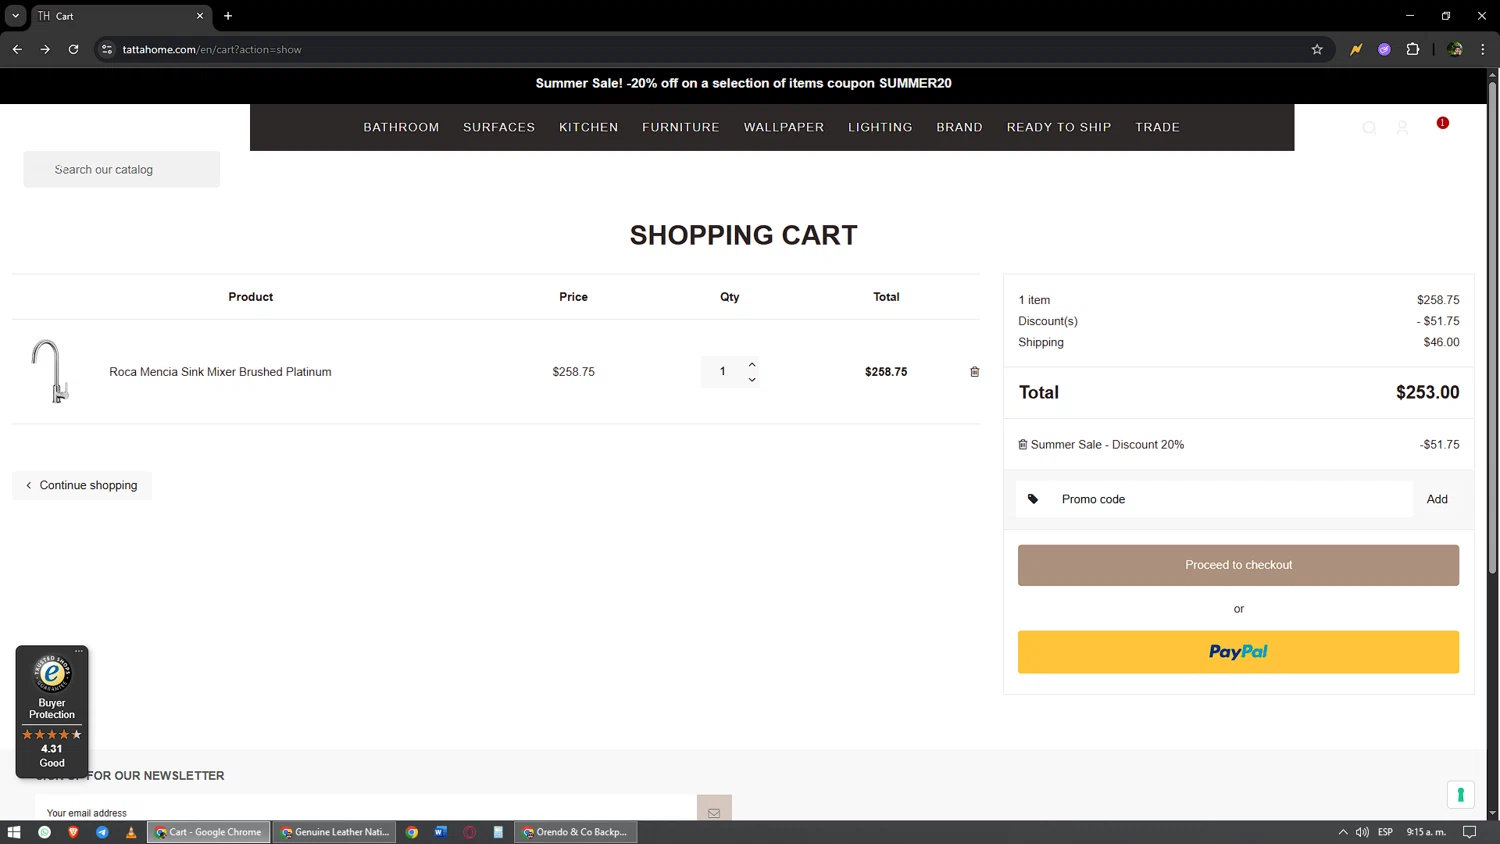Open a new browser tab
The height and width of the screenshot is (844, 1500).
[x=228, y=16]
